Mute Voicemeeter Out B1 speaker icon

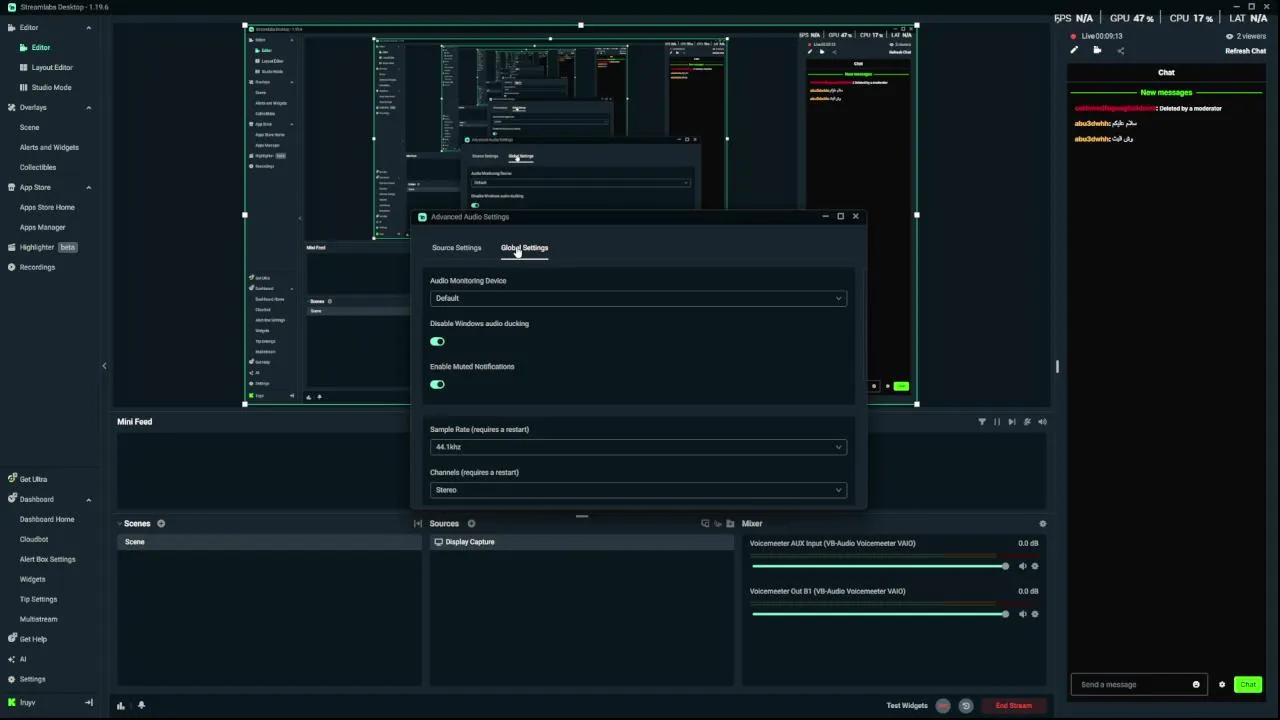[x=1022, y=614]
